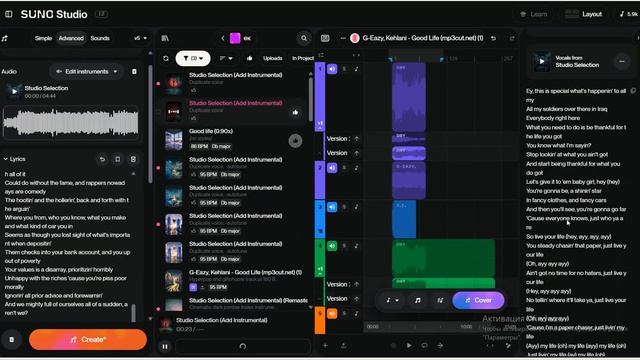Redo in the timeline header
This screenshot has width=640, height=360.
(x=512, y=38)
